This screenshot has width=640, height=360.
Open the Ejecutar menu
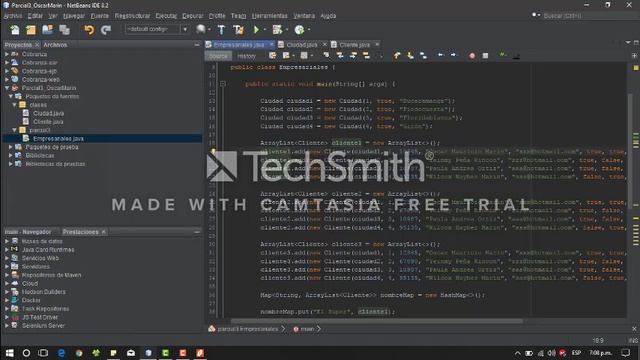[166, 16]
